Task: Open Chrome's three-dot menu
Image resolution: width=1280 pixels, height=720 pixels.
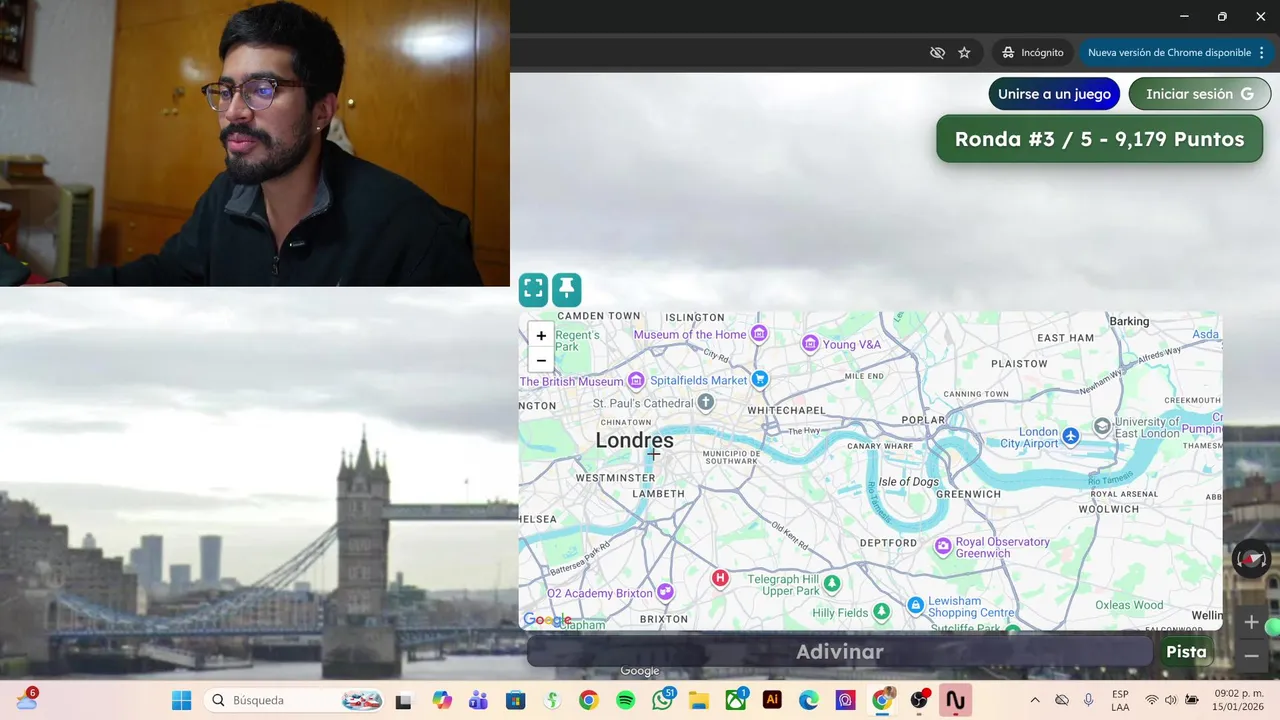Action: point(1262,52)
